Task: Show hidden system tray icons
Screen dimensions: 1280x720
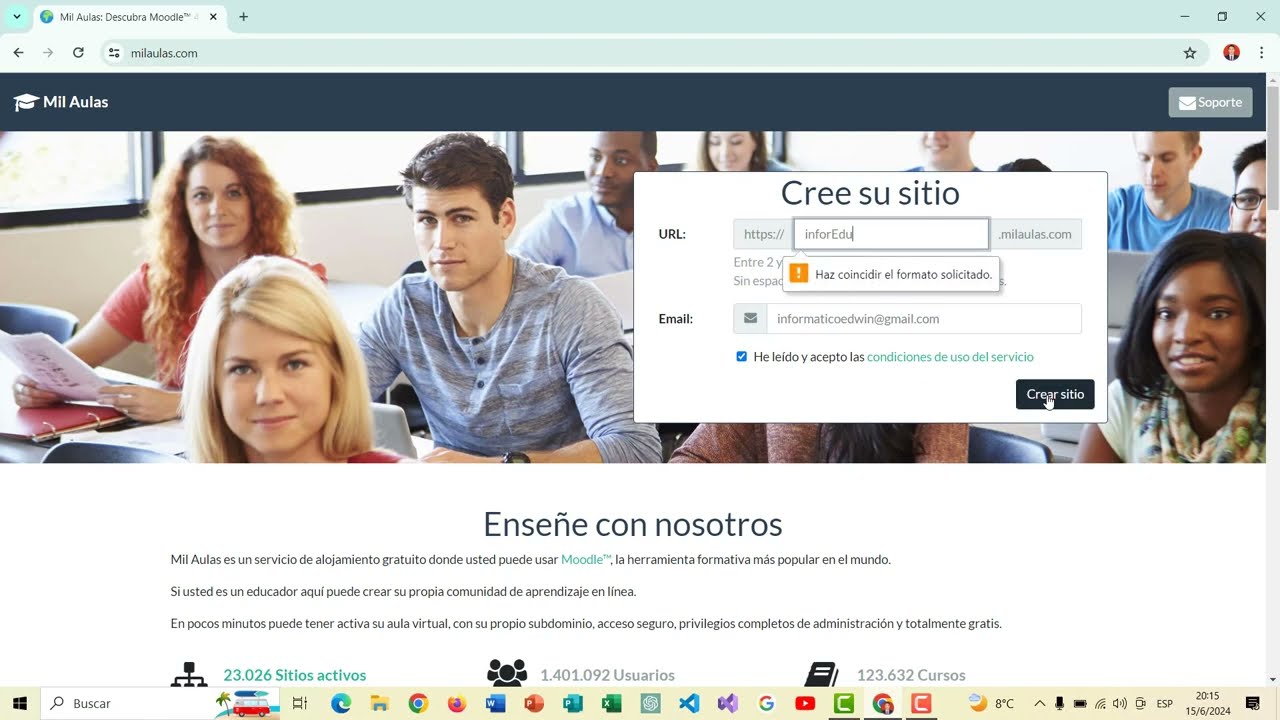Action: pos(1039,704)
